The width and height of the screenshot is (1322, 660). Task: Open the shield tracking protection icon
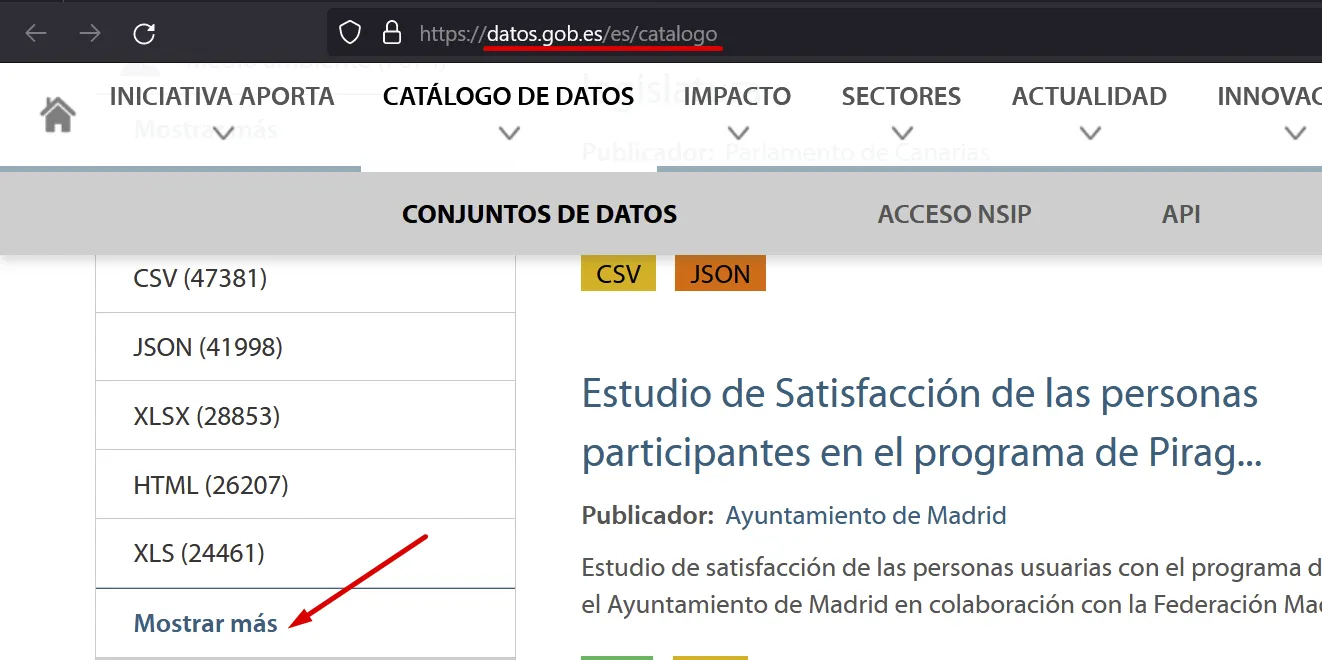tap(349, 33)
